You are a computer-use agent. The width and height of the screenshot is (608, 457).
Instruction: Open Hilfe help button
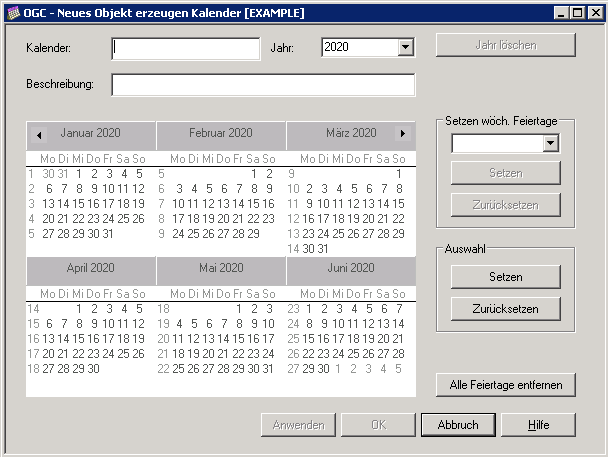pyautogui.click(x=538, y=425)
